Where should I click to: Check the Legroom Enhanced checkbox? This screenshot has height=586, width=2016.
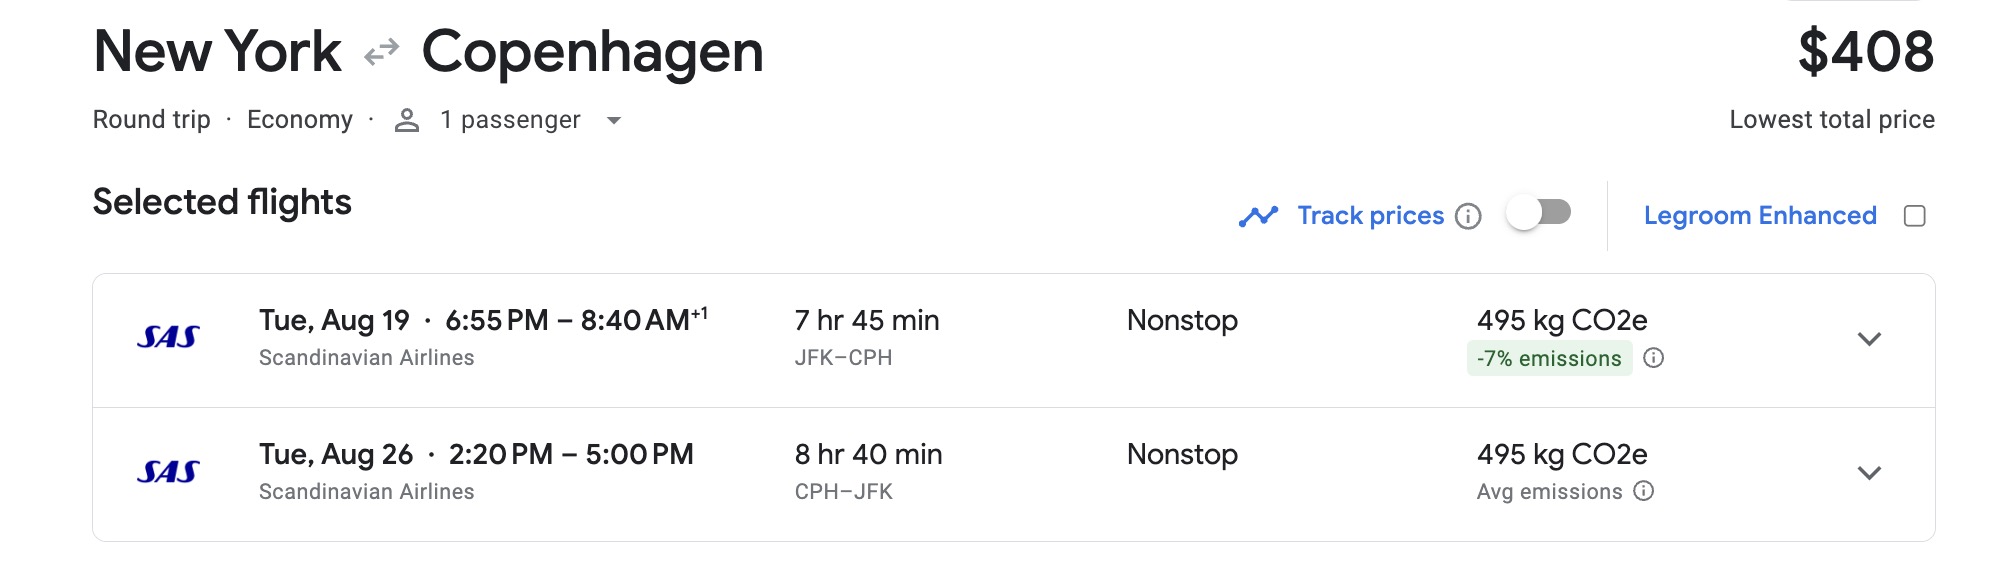pyautogui.click(x=1915, y=214)
